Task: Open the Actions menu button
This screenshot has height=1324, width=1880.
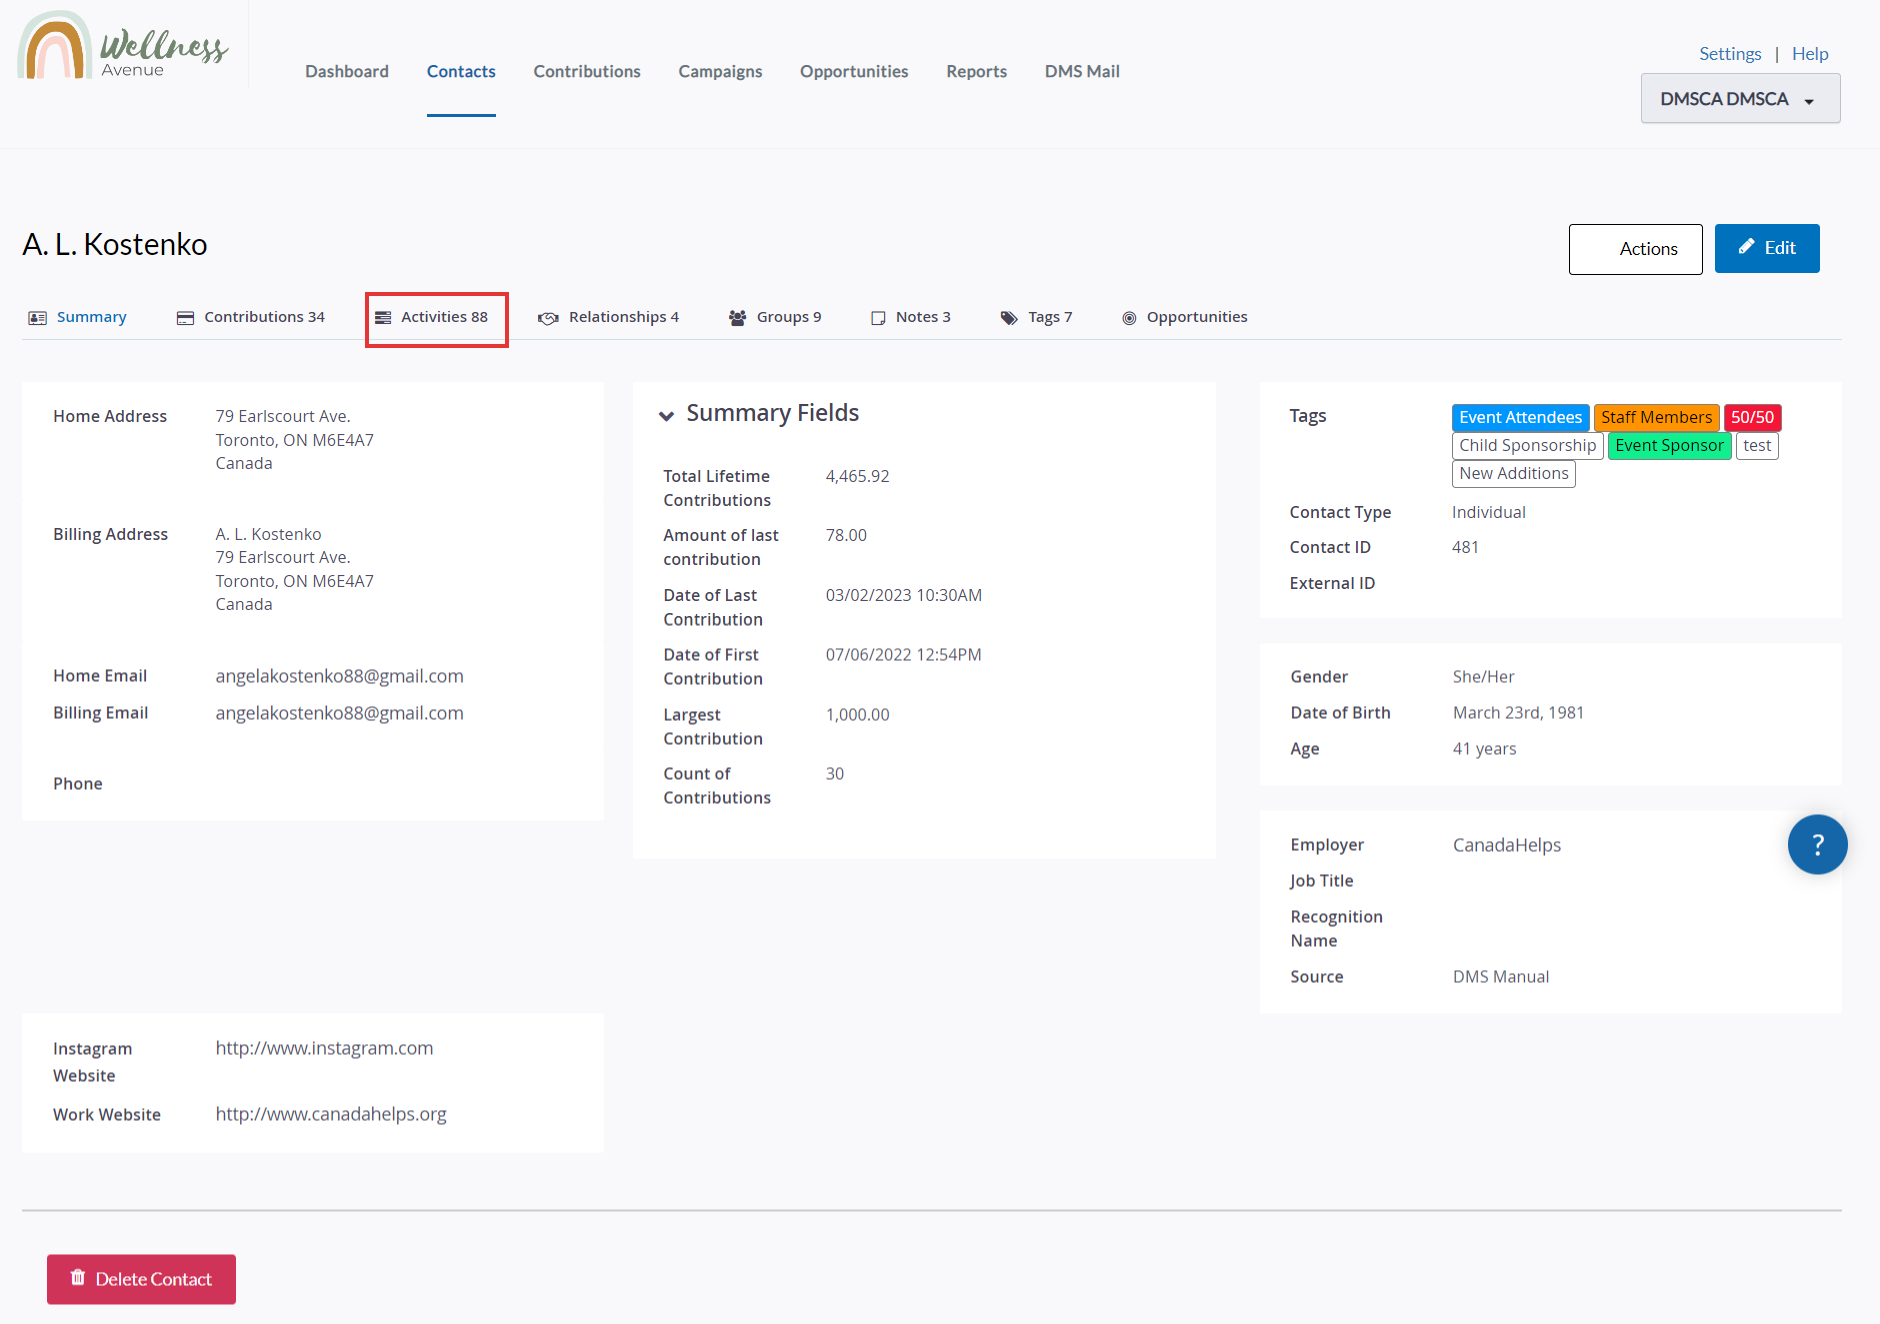Action: pyautogui.click(x=1636, y=249)
